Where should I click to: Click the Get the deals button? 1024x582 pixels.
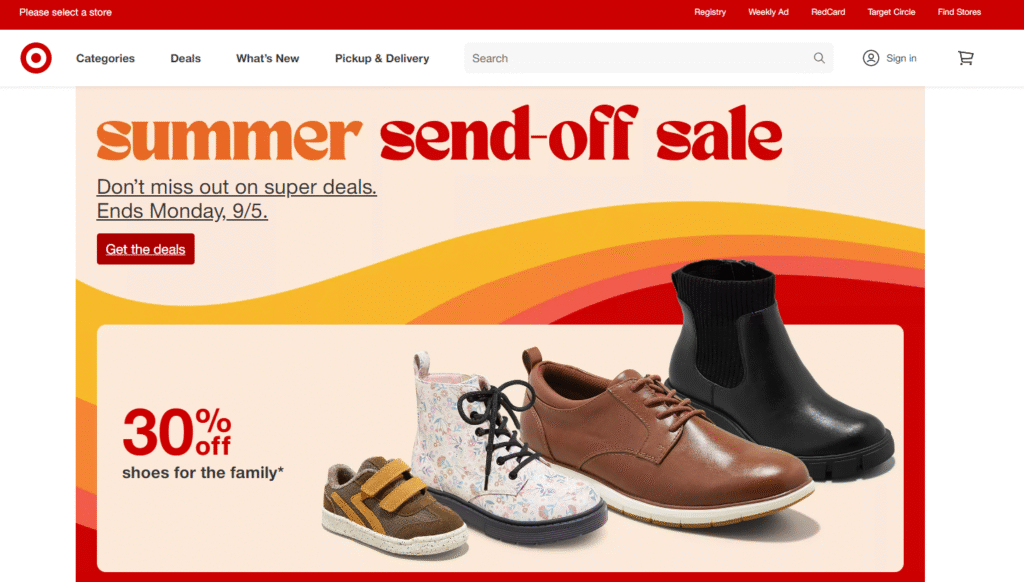(146, 249)
